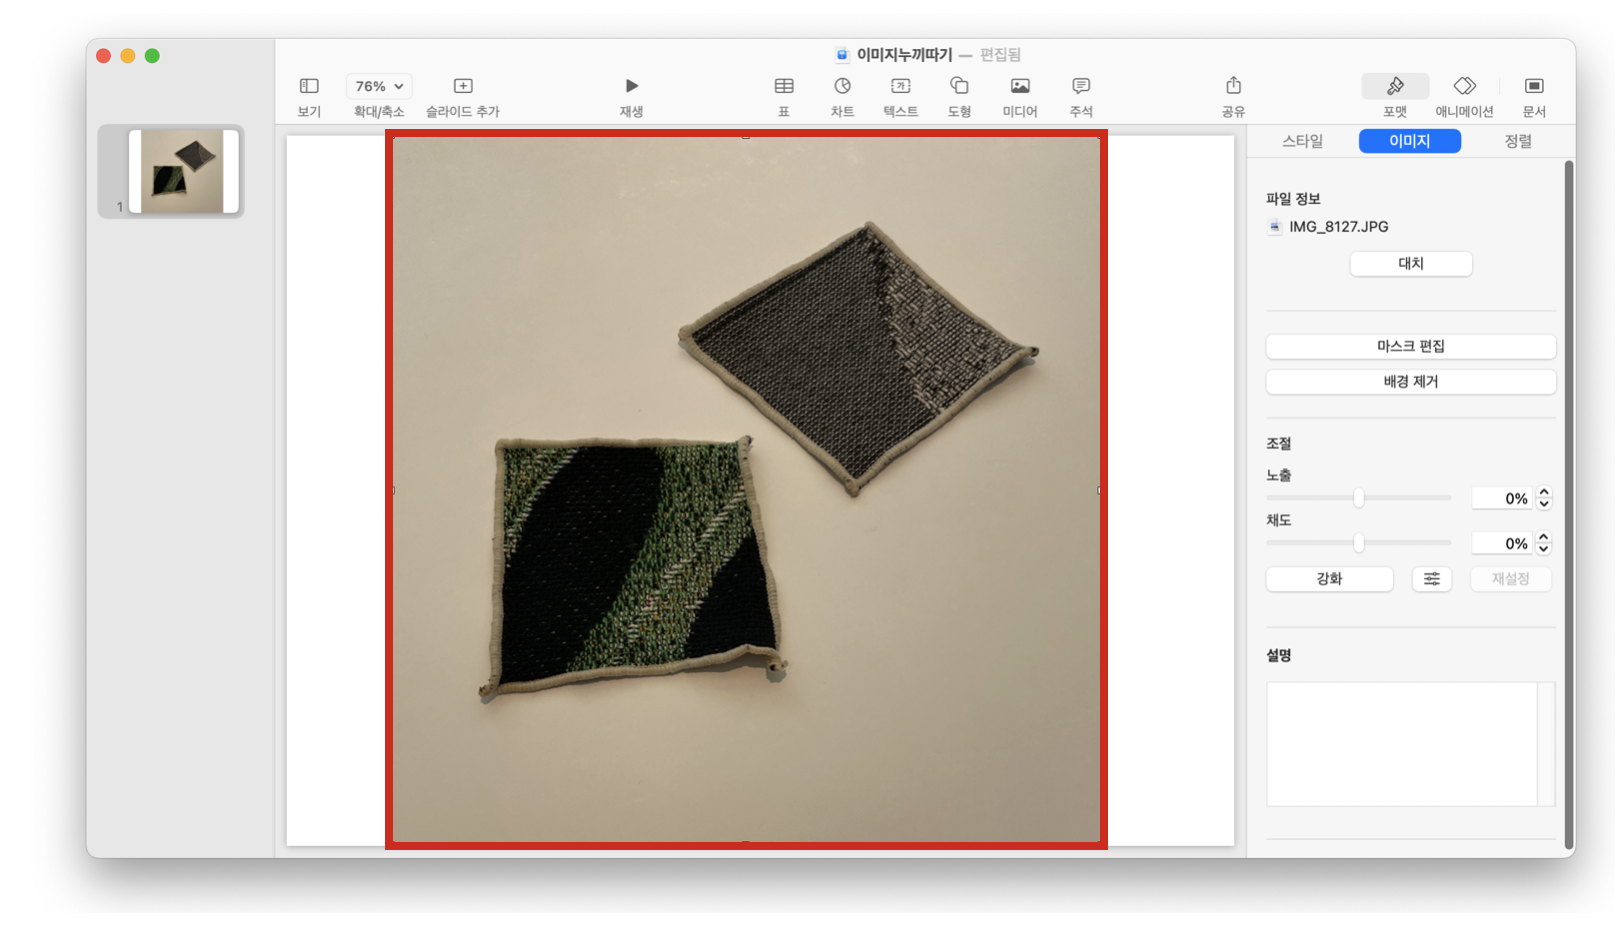Viewport: 1622px width, 930px height.
Task: Switch to the 스타일 tab
Action: pos(1302,141)
